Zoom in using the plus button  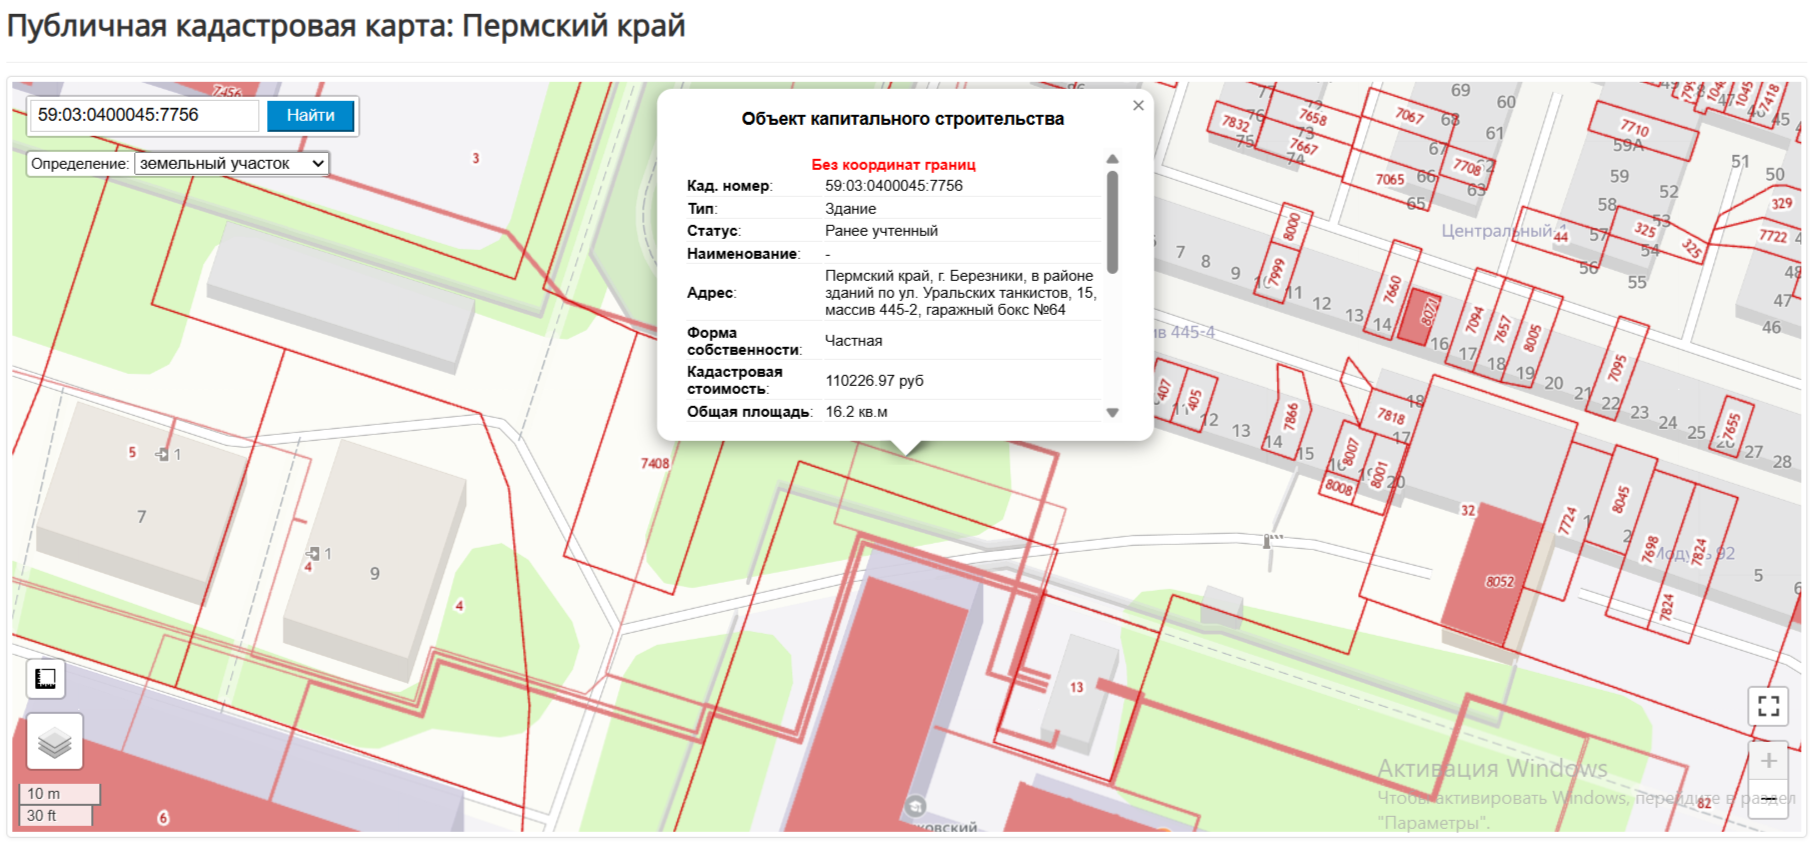1768,761
